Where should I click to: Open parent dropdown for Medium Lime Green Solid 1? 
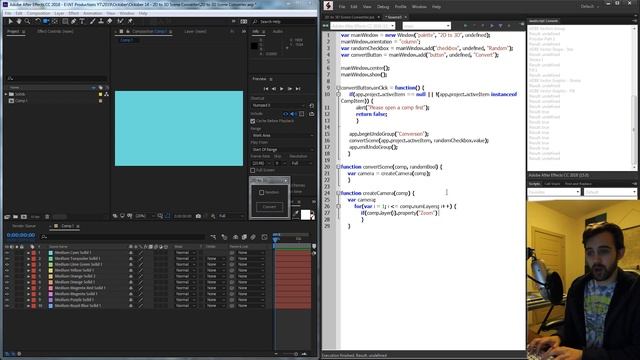tap(251, 264)
